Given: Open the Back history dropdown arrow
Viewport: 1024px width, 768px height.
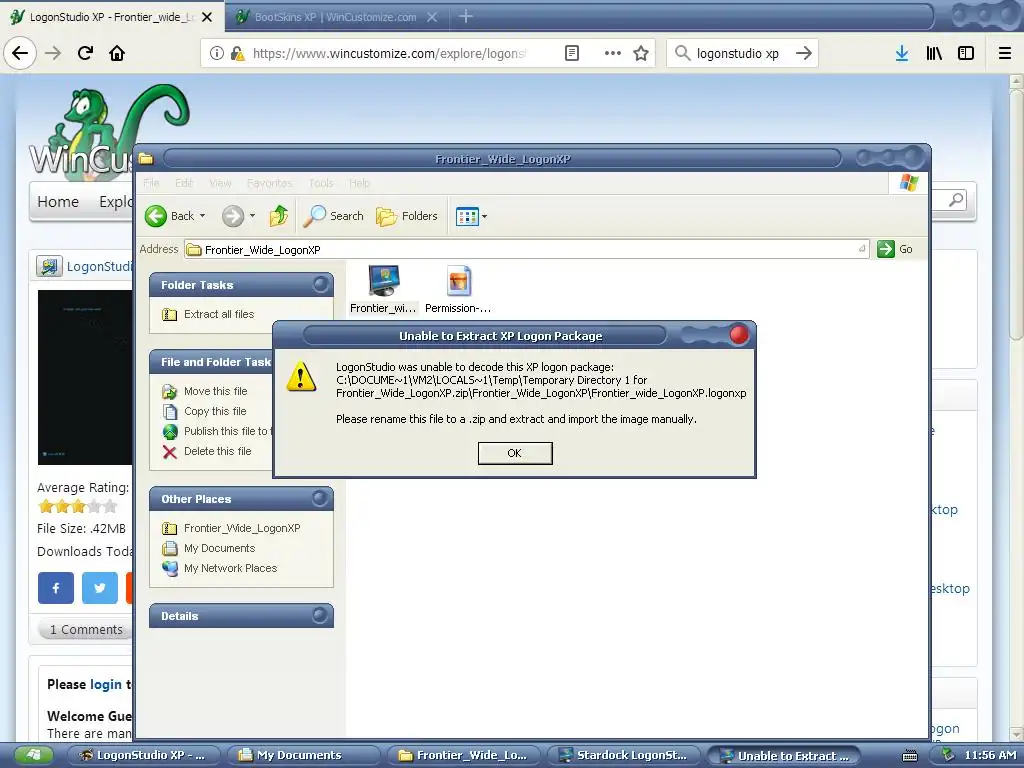Looking at the screenshot, I should [202, 216].
